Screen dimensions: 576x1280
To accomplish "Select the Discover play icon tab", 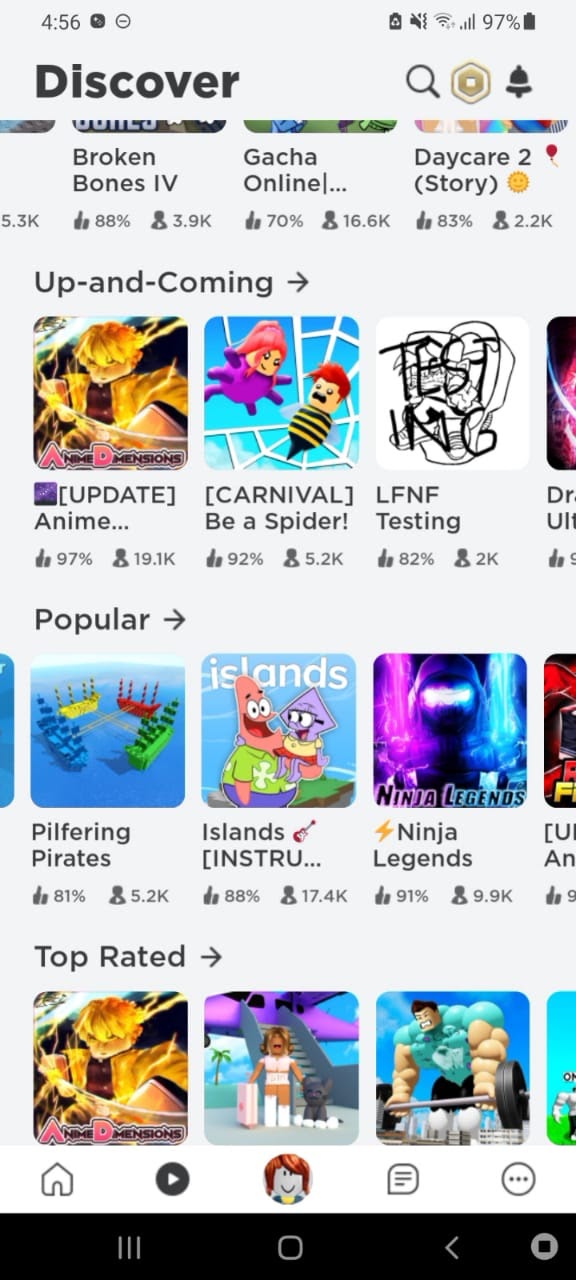I will point(172,1180).
